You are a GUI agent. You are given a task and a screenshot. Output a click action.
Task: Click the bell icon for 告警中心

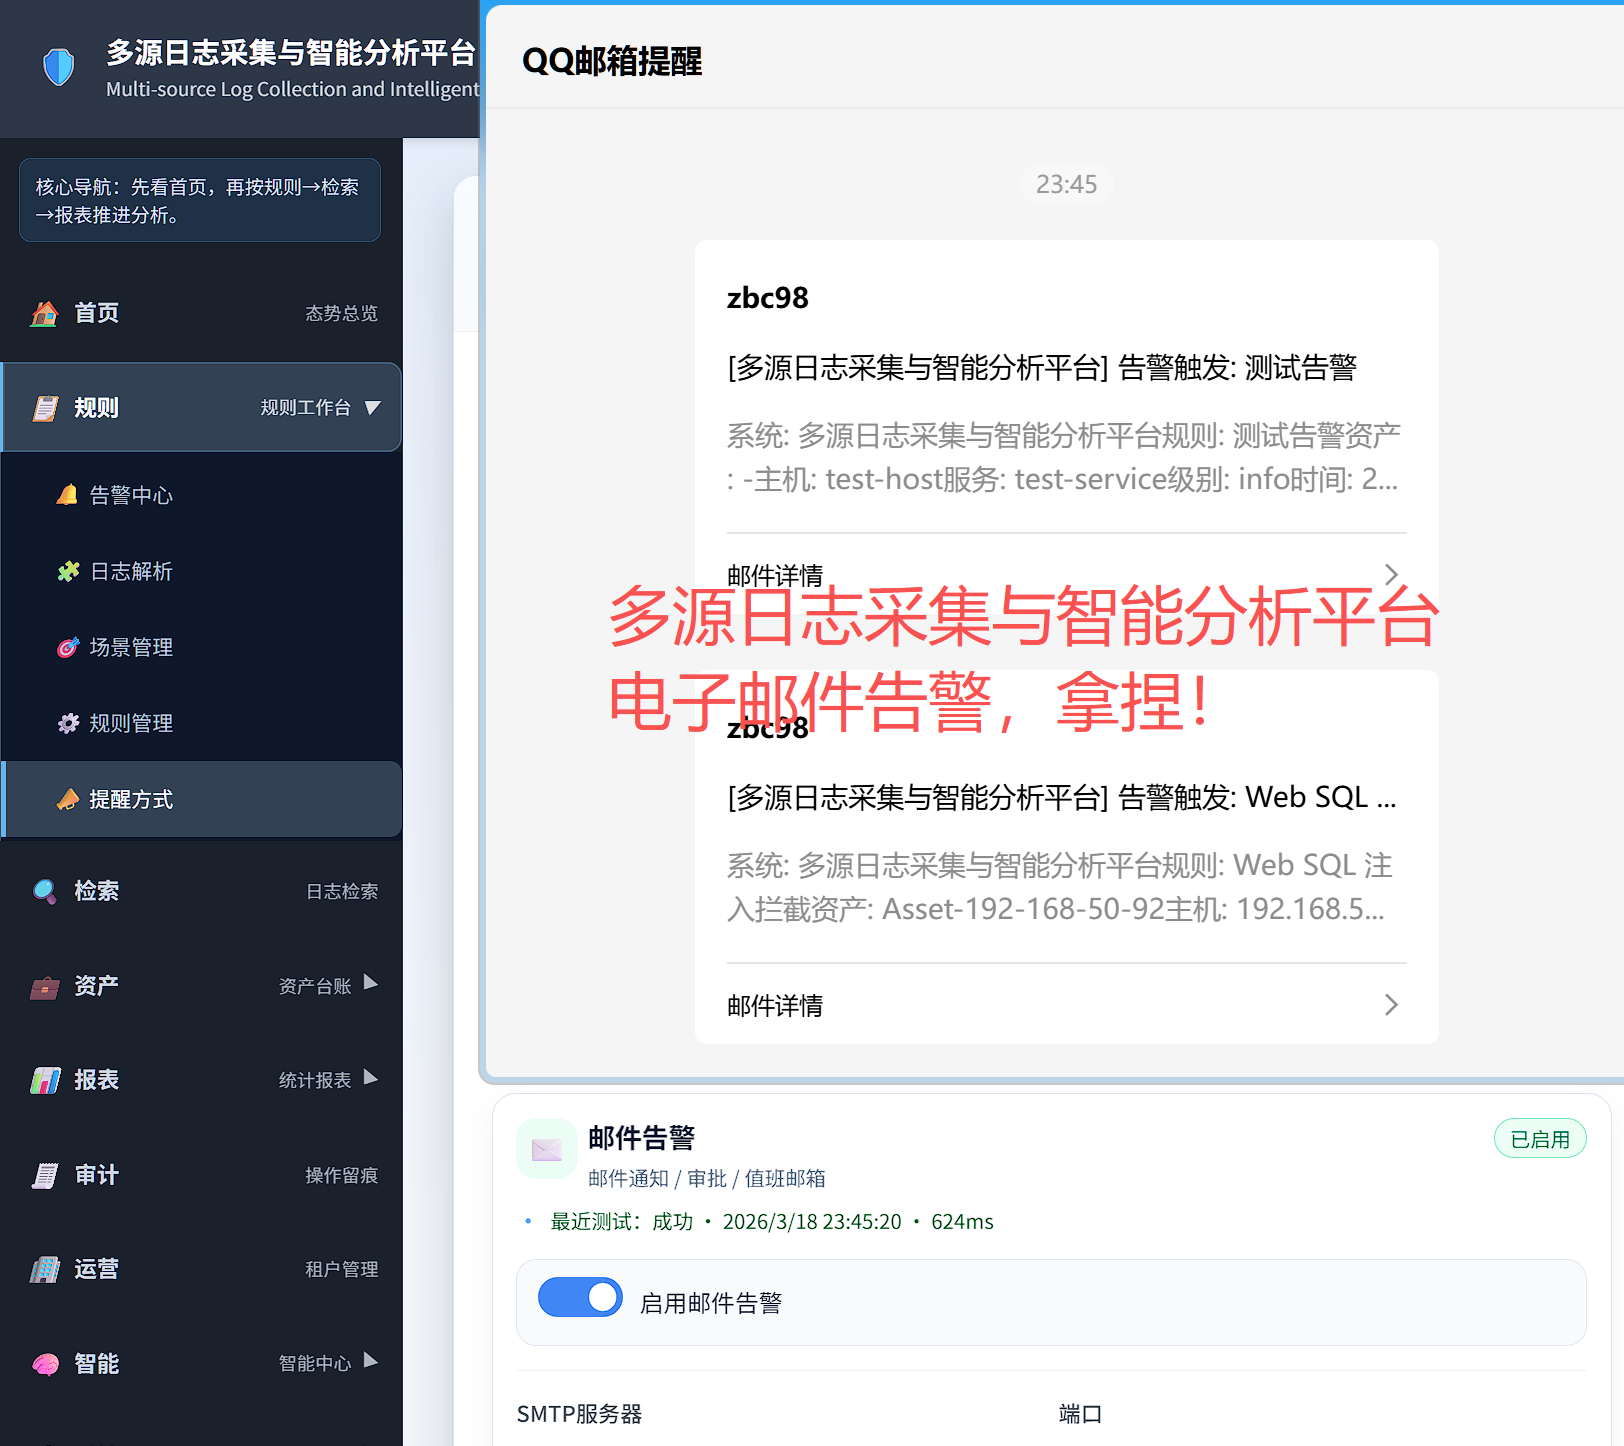pos(67,495)
